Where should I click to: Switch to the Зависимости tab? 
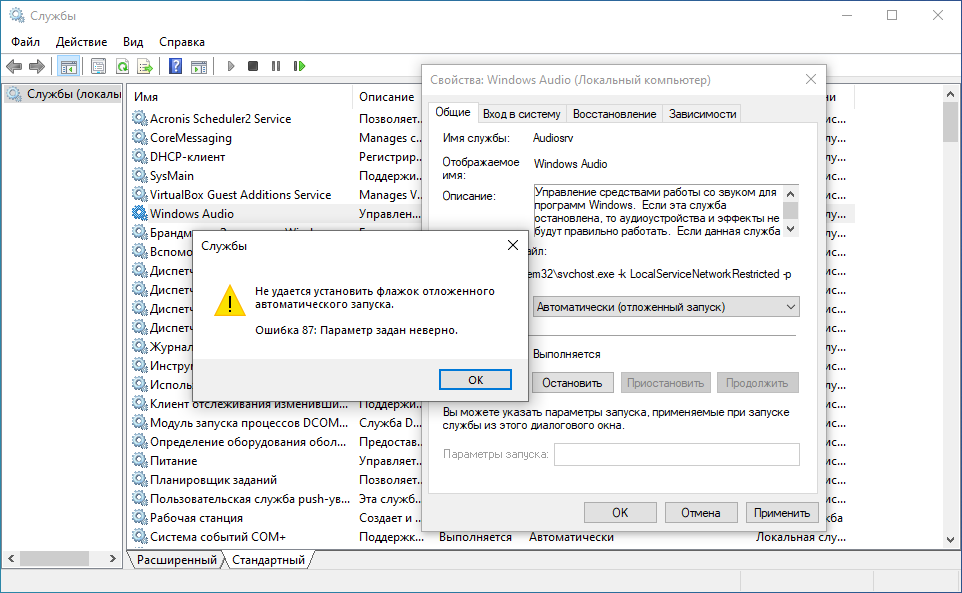point(702,114)
